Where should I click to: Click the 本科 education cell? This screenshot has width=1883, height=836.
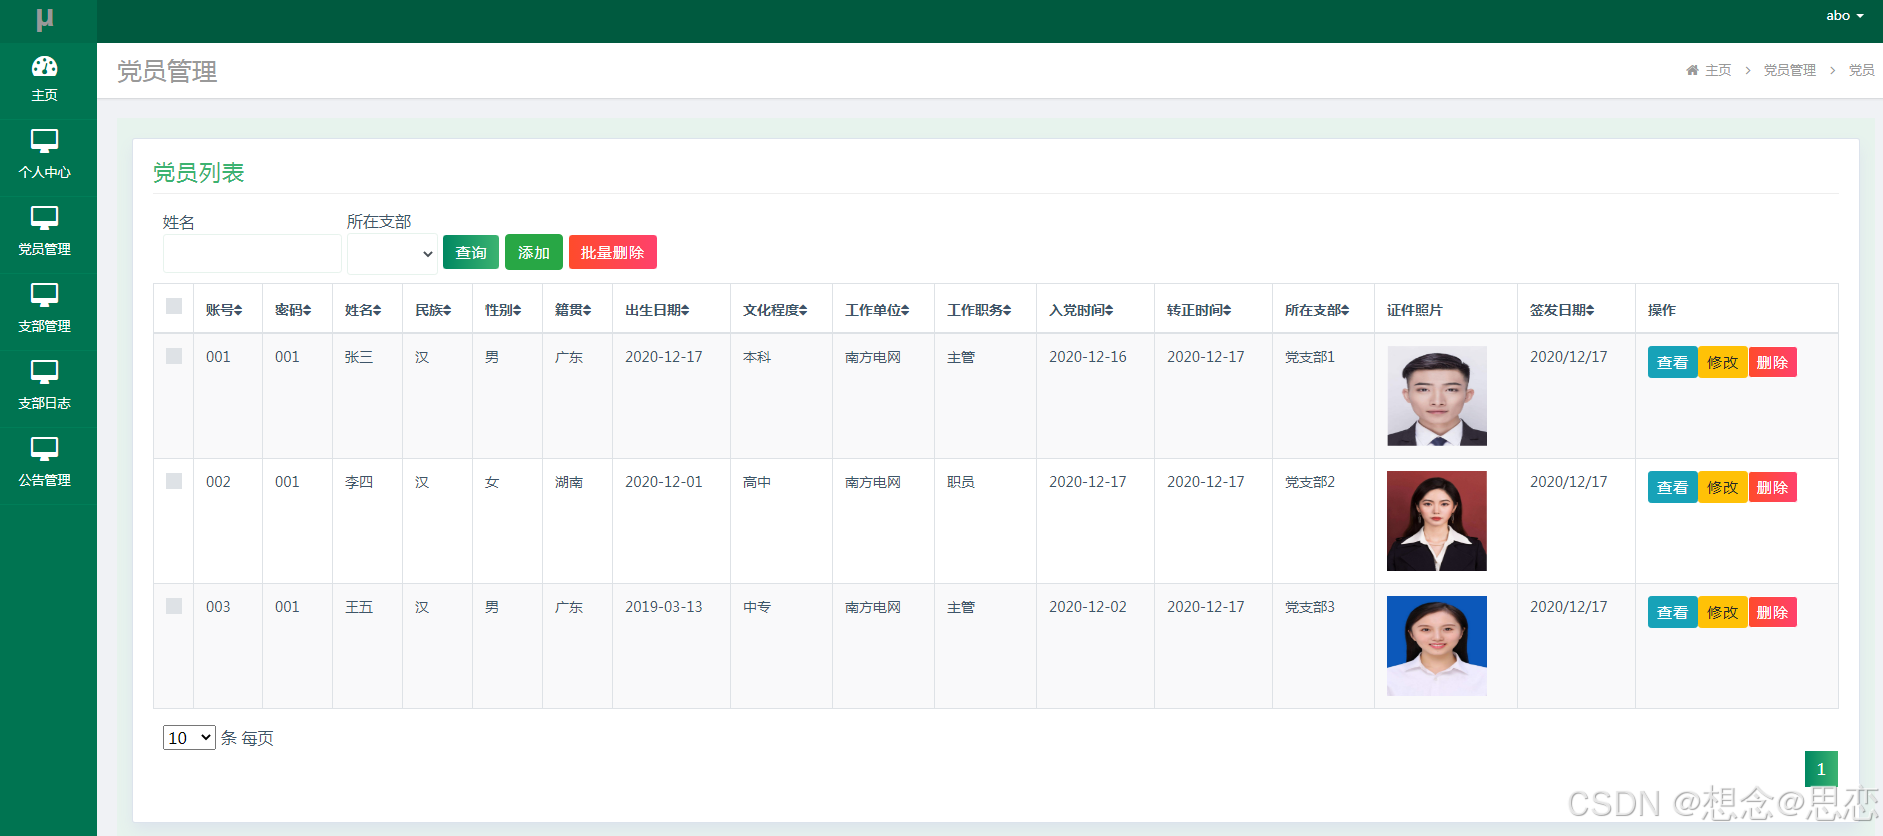[756, 357]
